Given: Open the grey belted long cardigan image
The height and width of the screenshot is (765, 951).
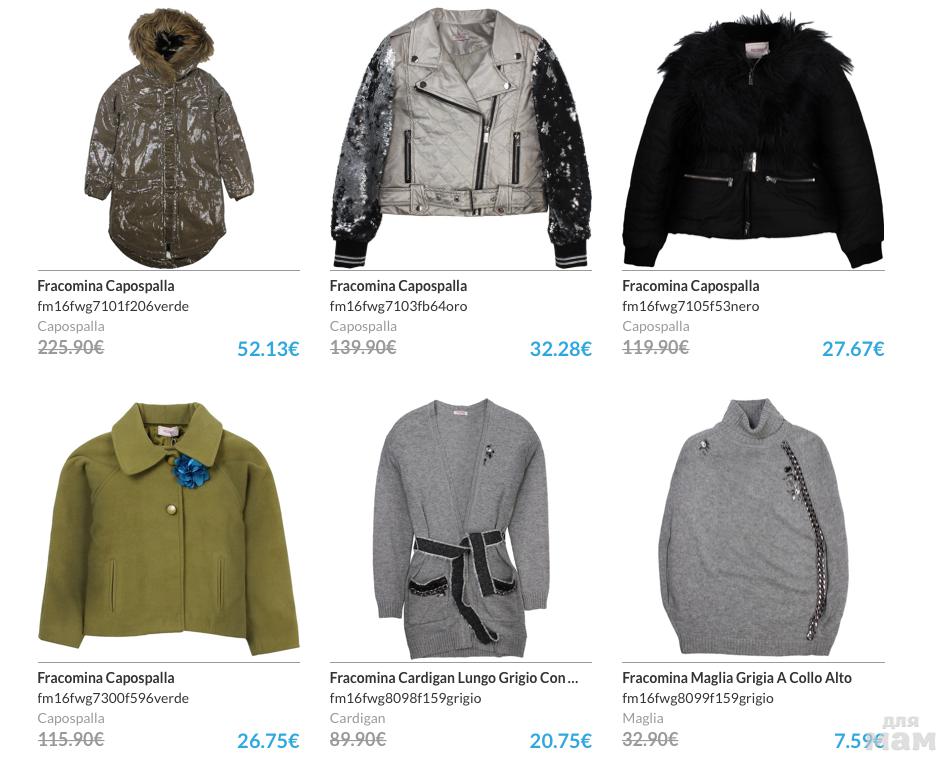Looking at the screenshot, I should point(461,529).
